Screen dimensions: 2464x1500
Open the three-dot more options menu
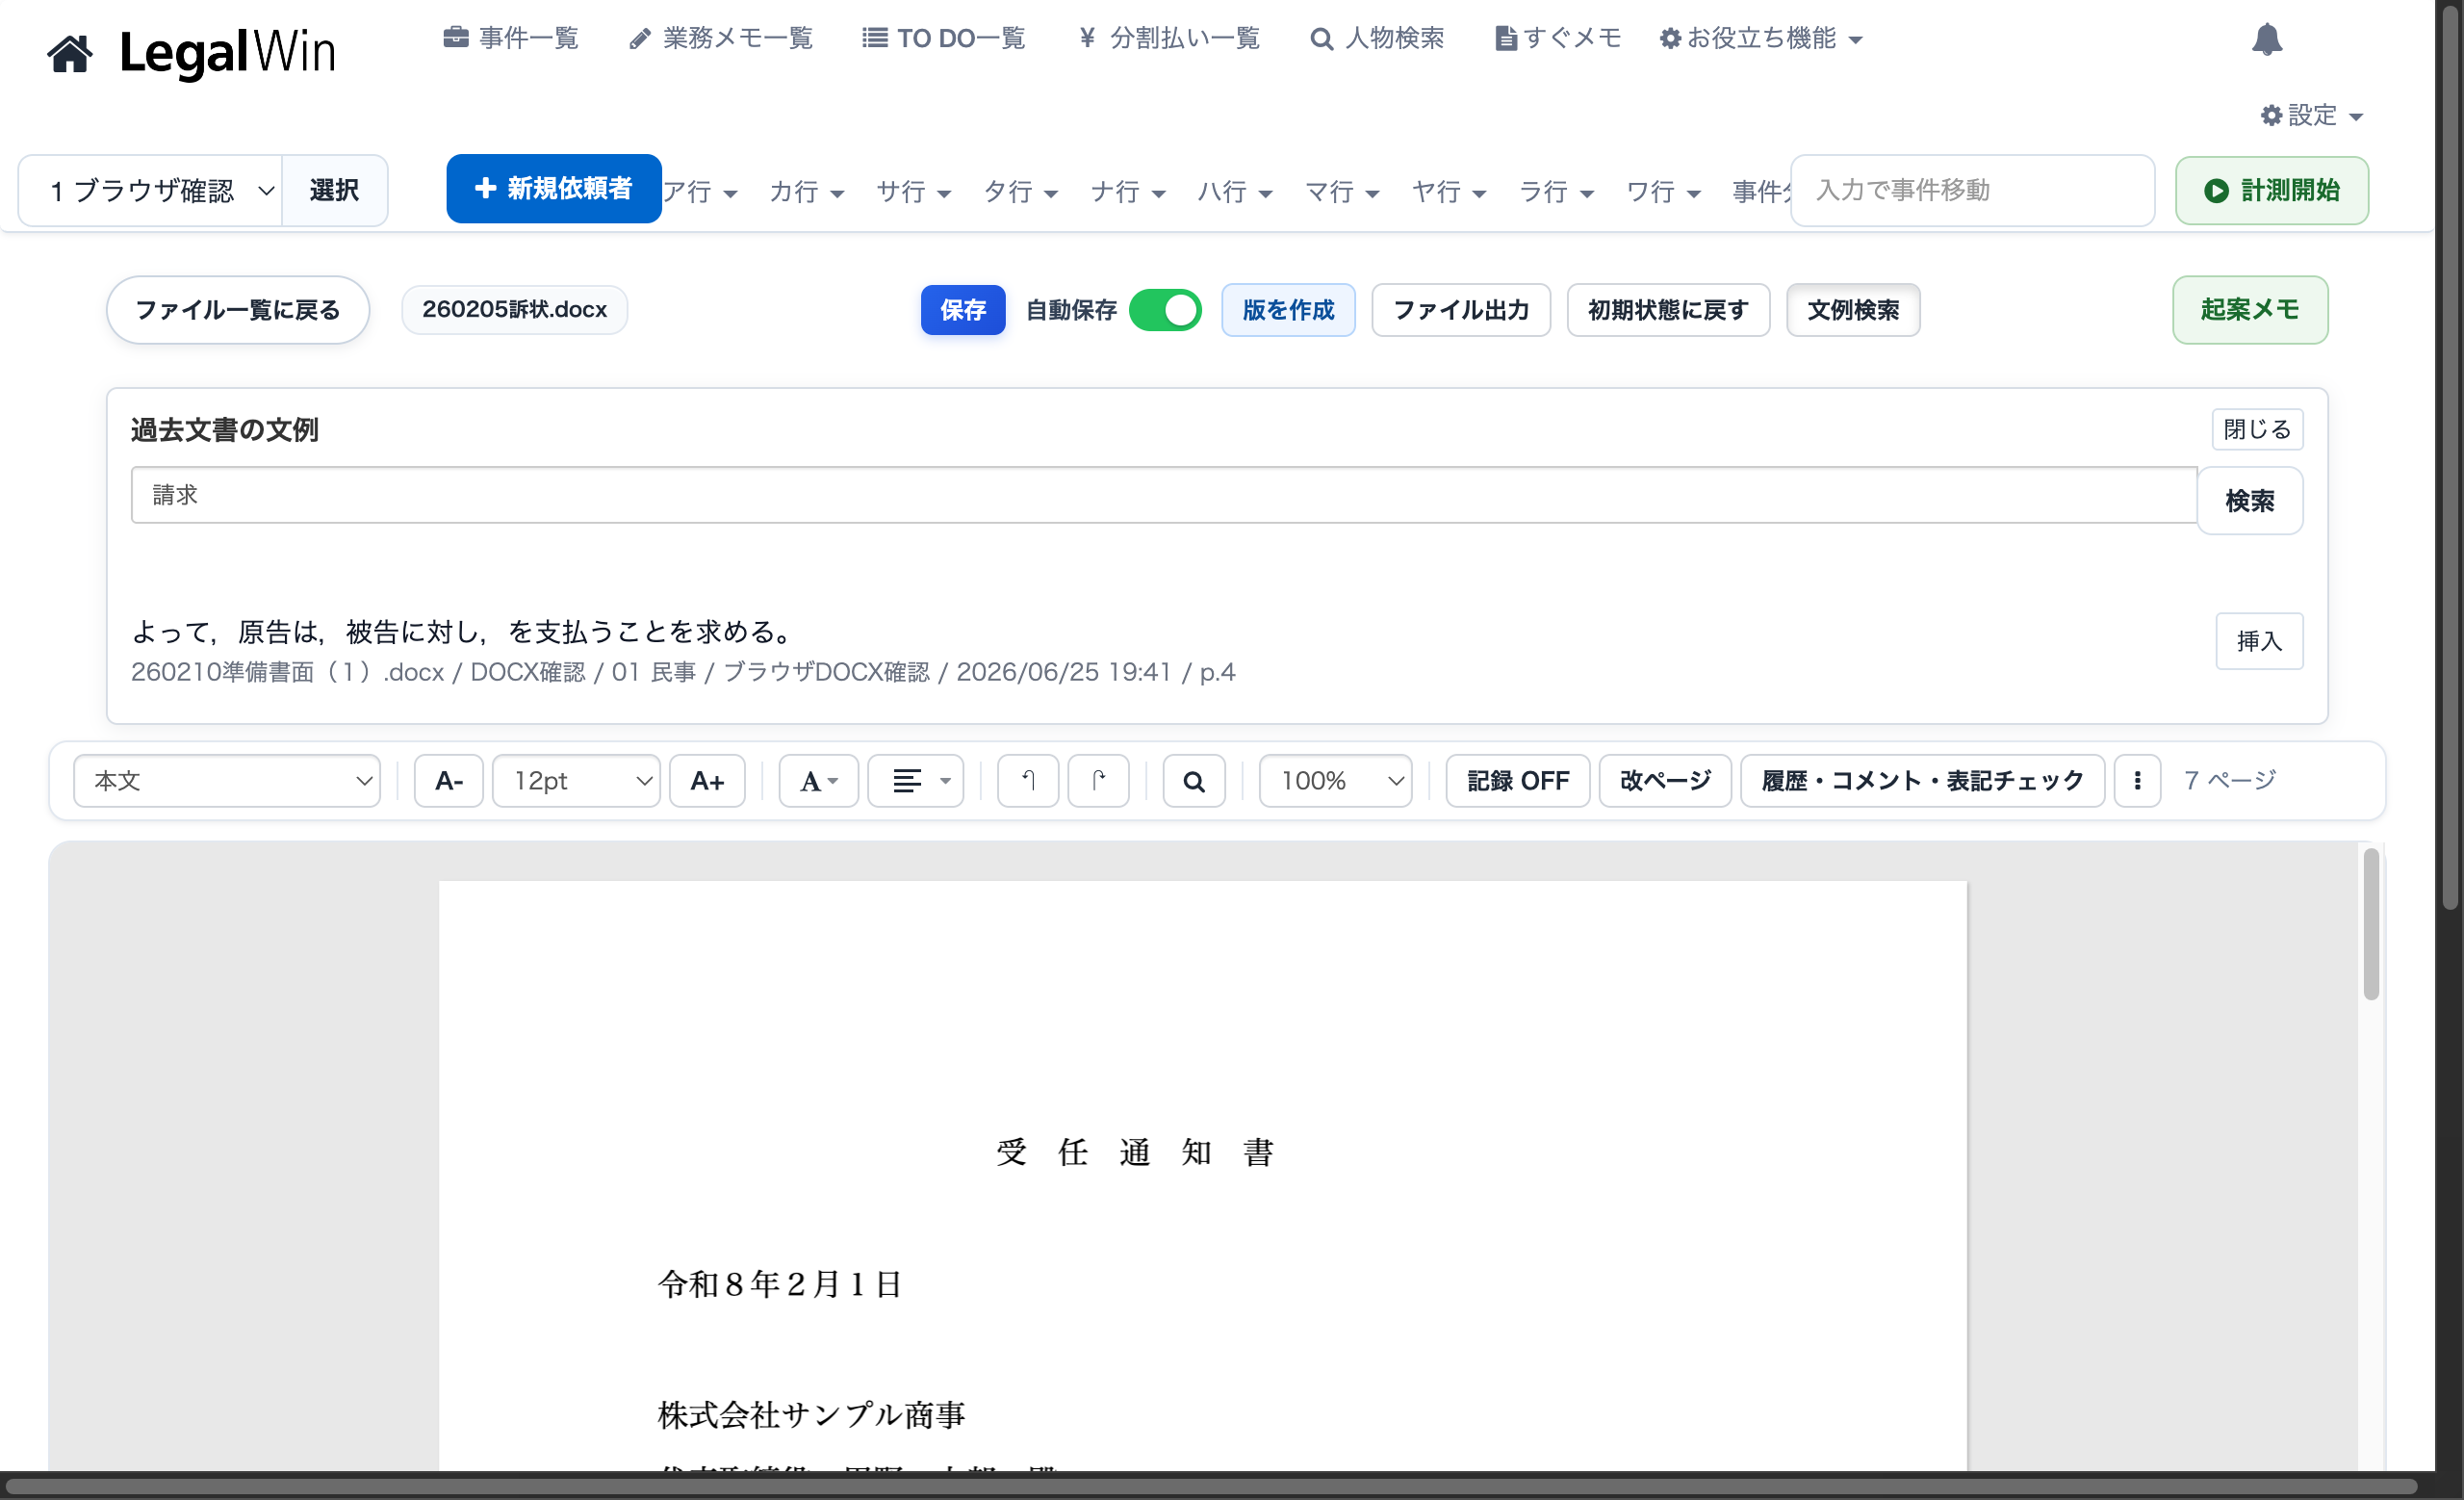tap(2137, 780)
